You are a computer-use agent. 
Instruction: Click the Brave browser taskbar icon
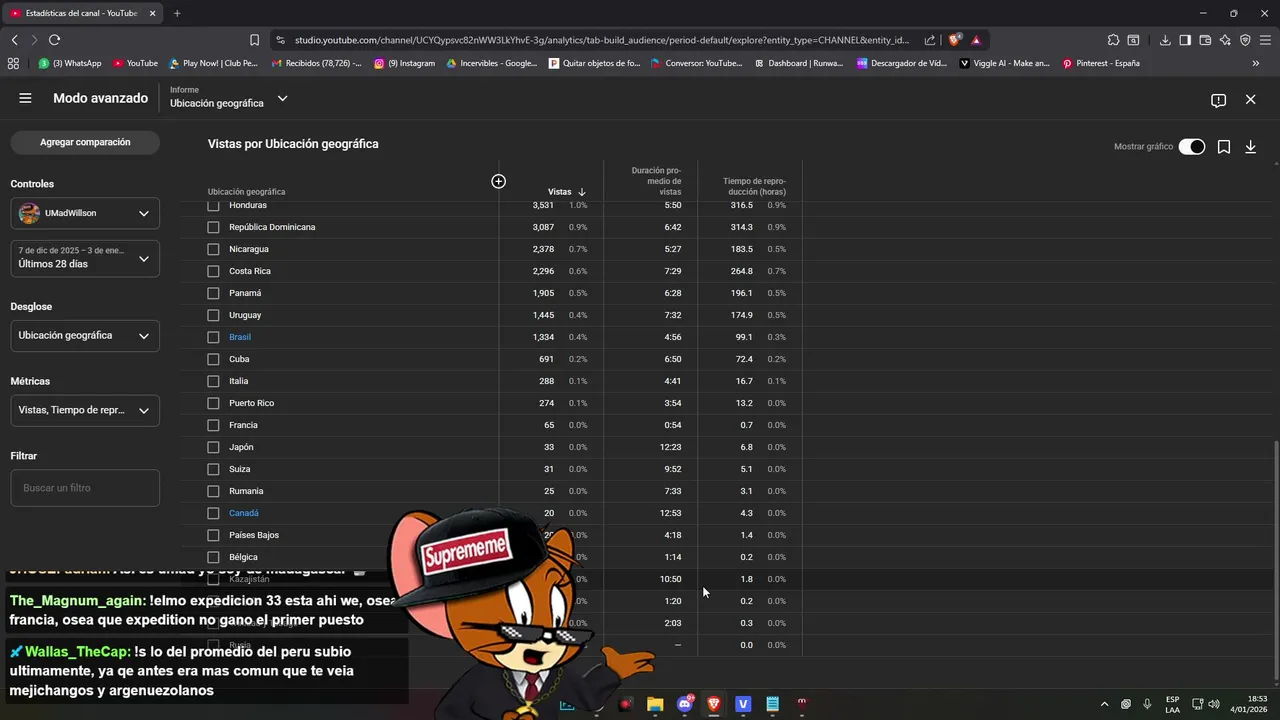tap(714, 704)
